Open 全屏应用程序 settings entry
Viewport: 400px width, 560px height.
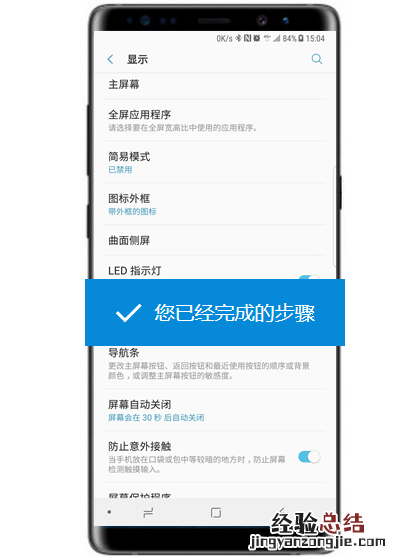(x=215, y=120)
